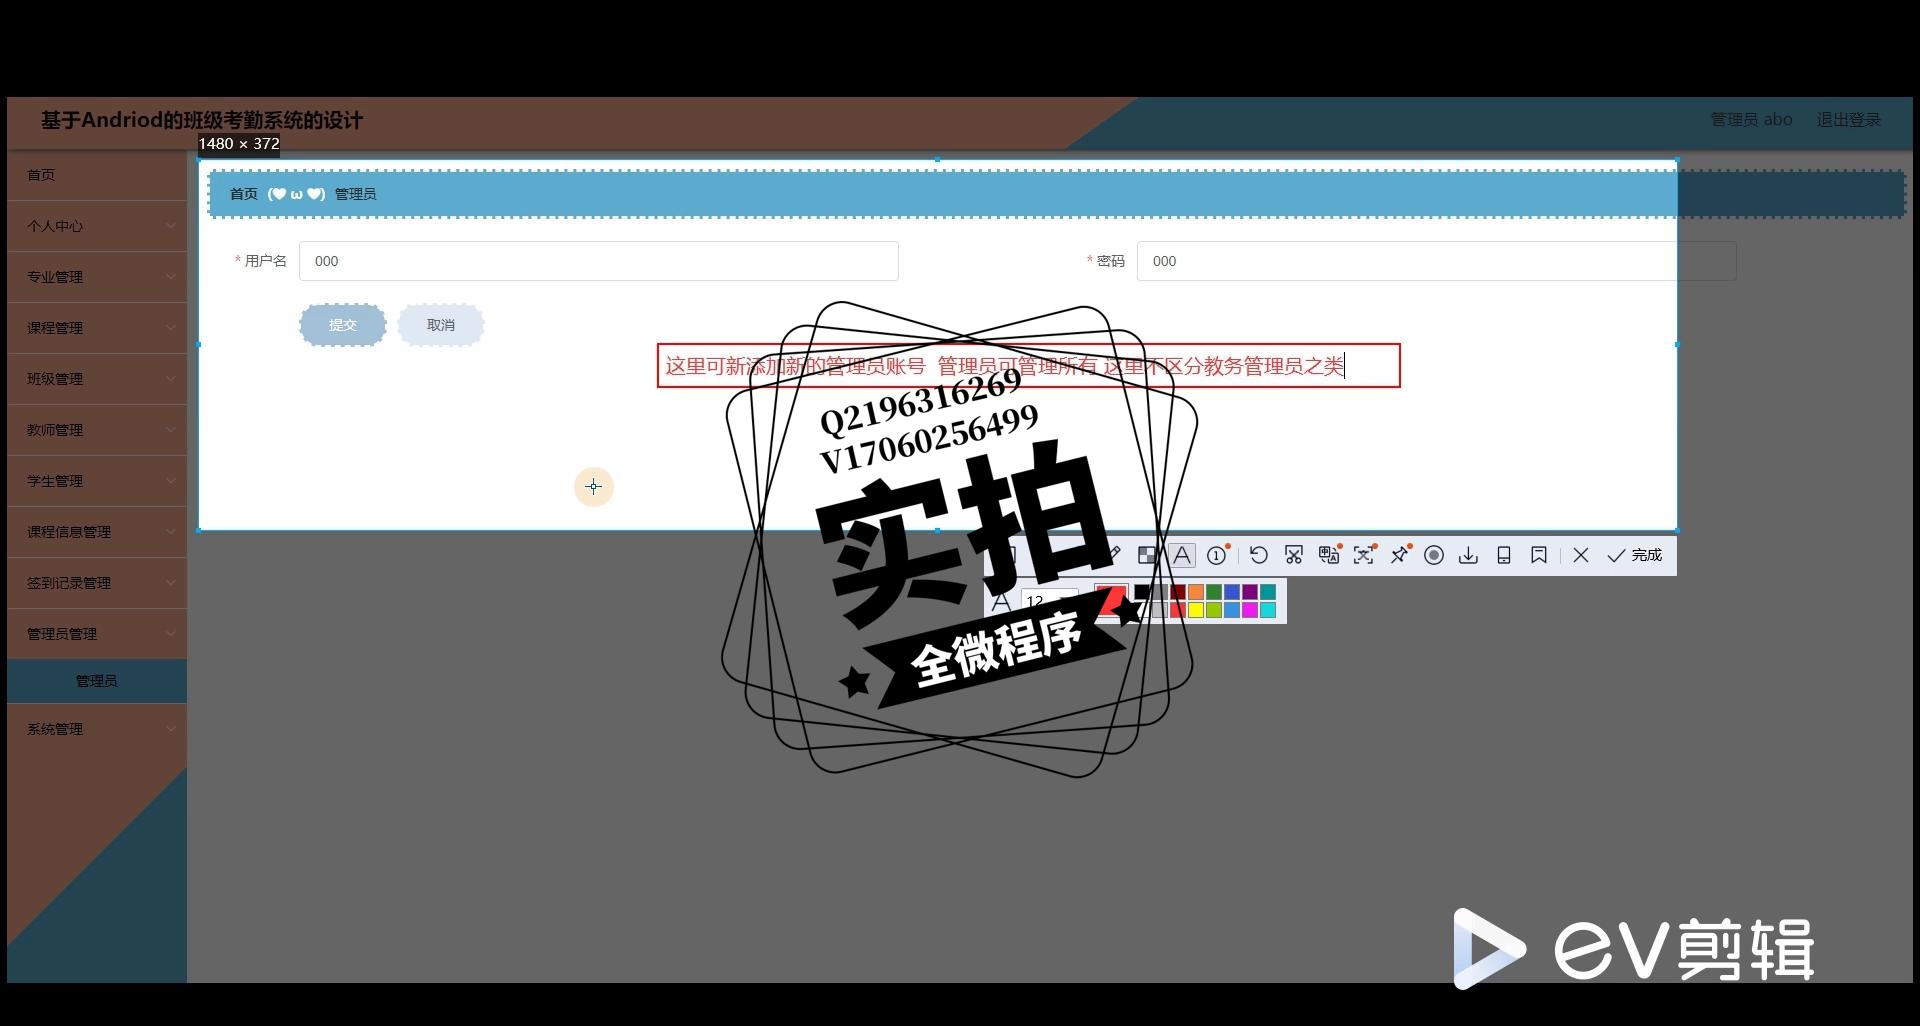Click 退出登录 to log out
Screen dimensions: 1920x1026
(1848, 120)
